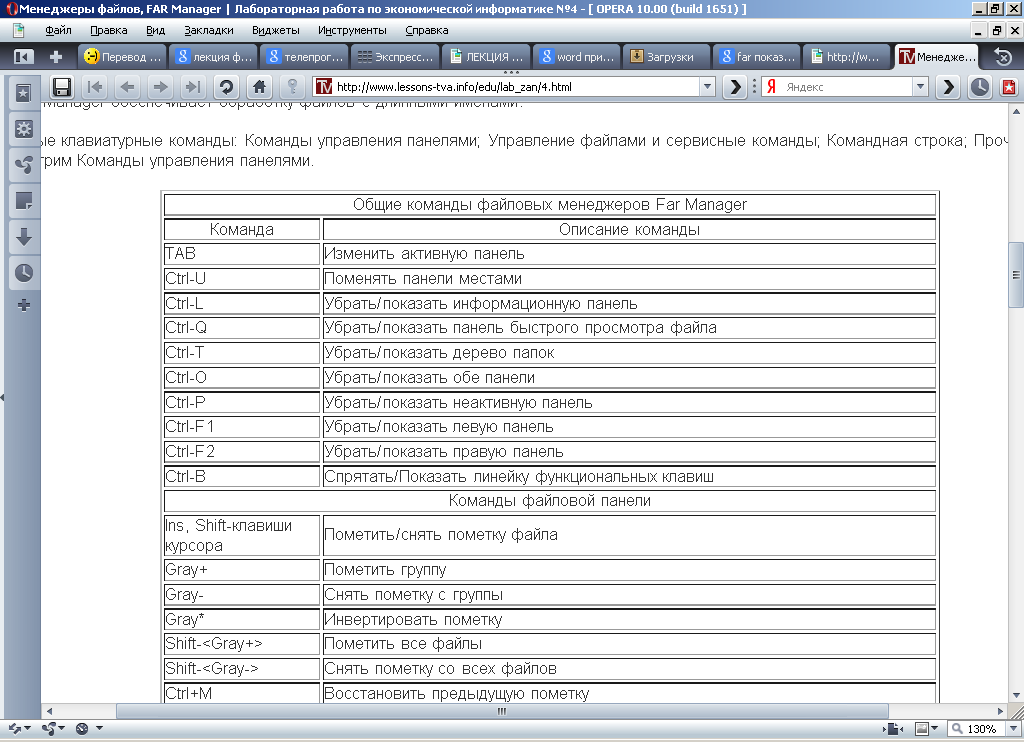Go to the home page
Viewport: 1024px width, 742px height.
tap(259, 87)
